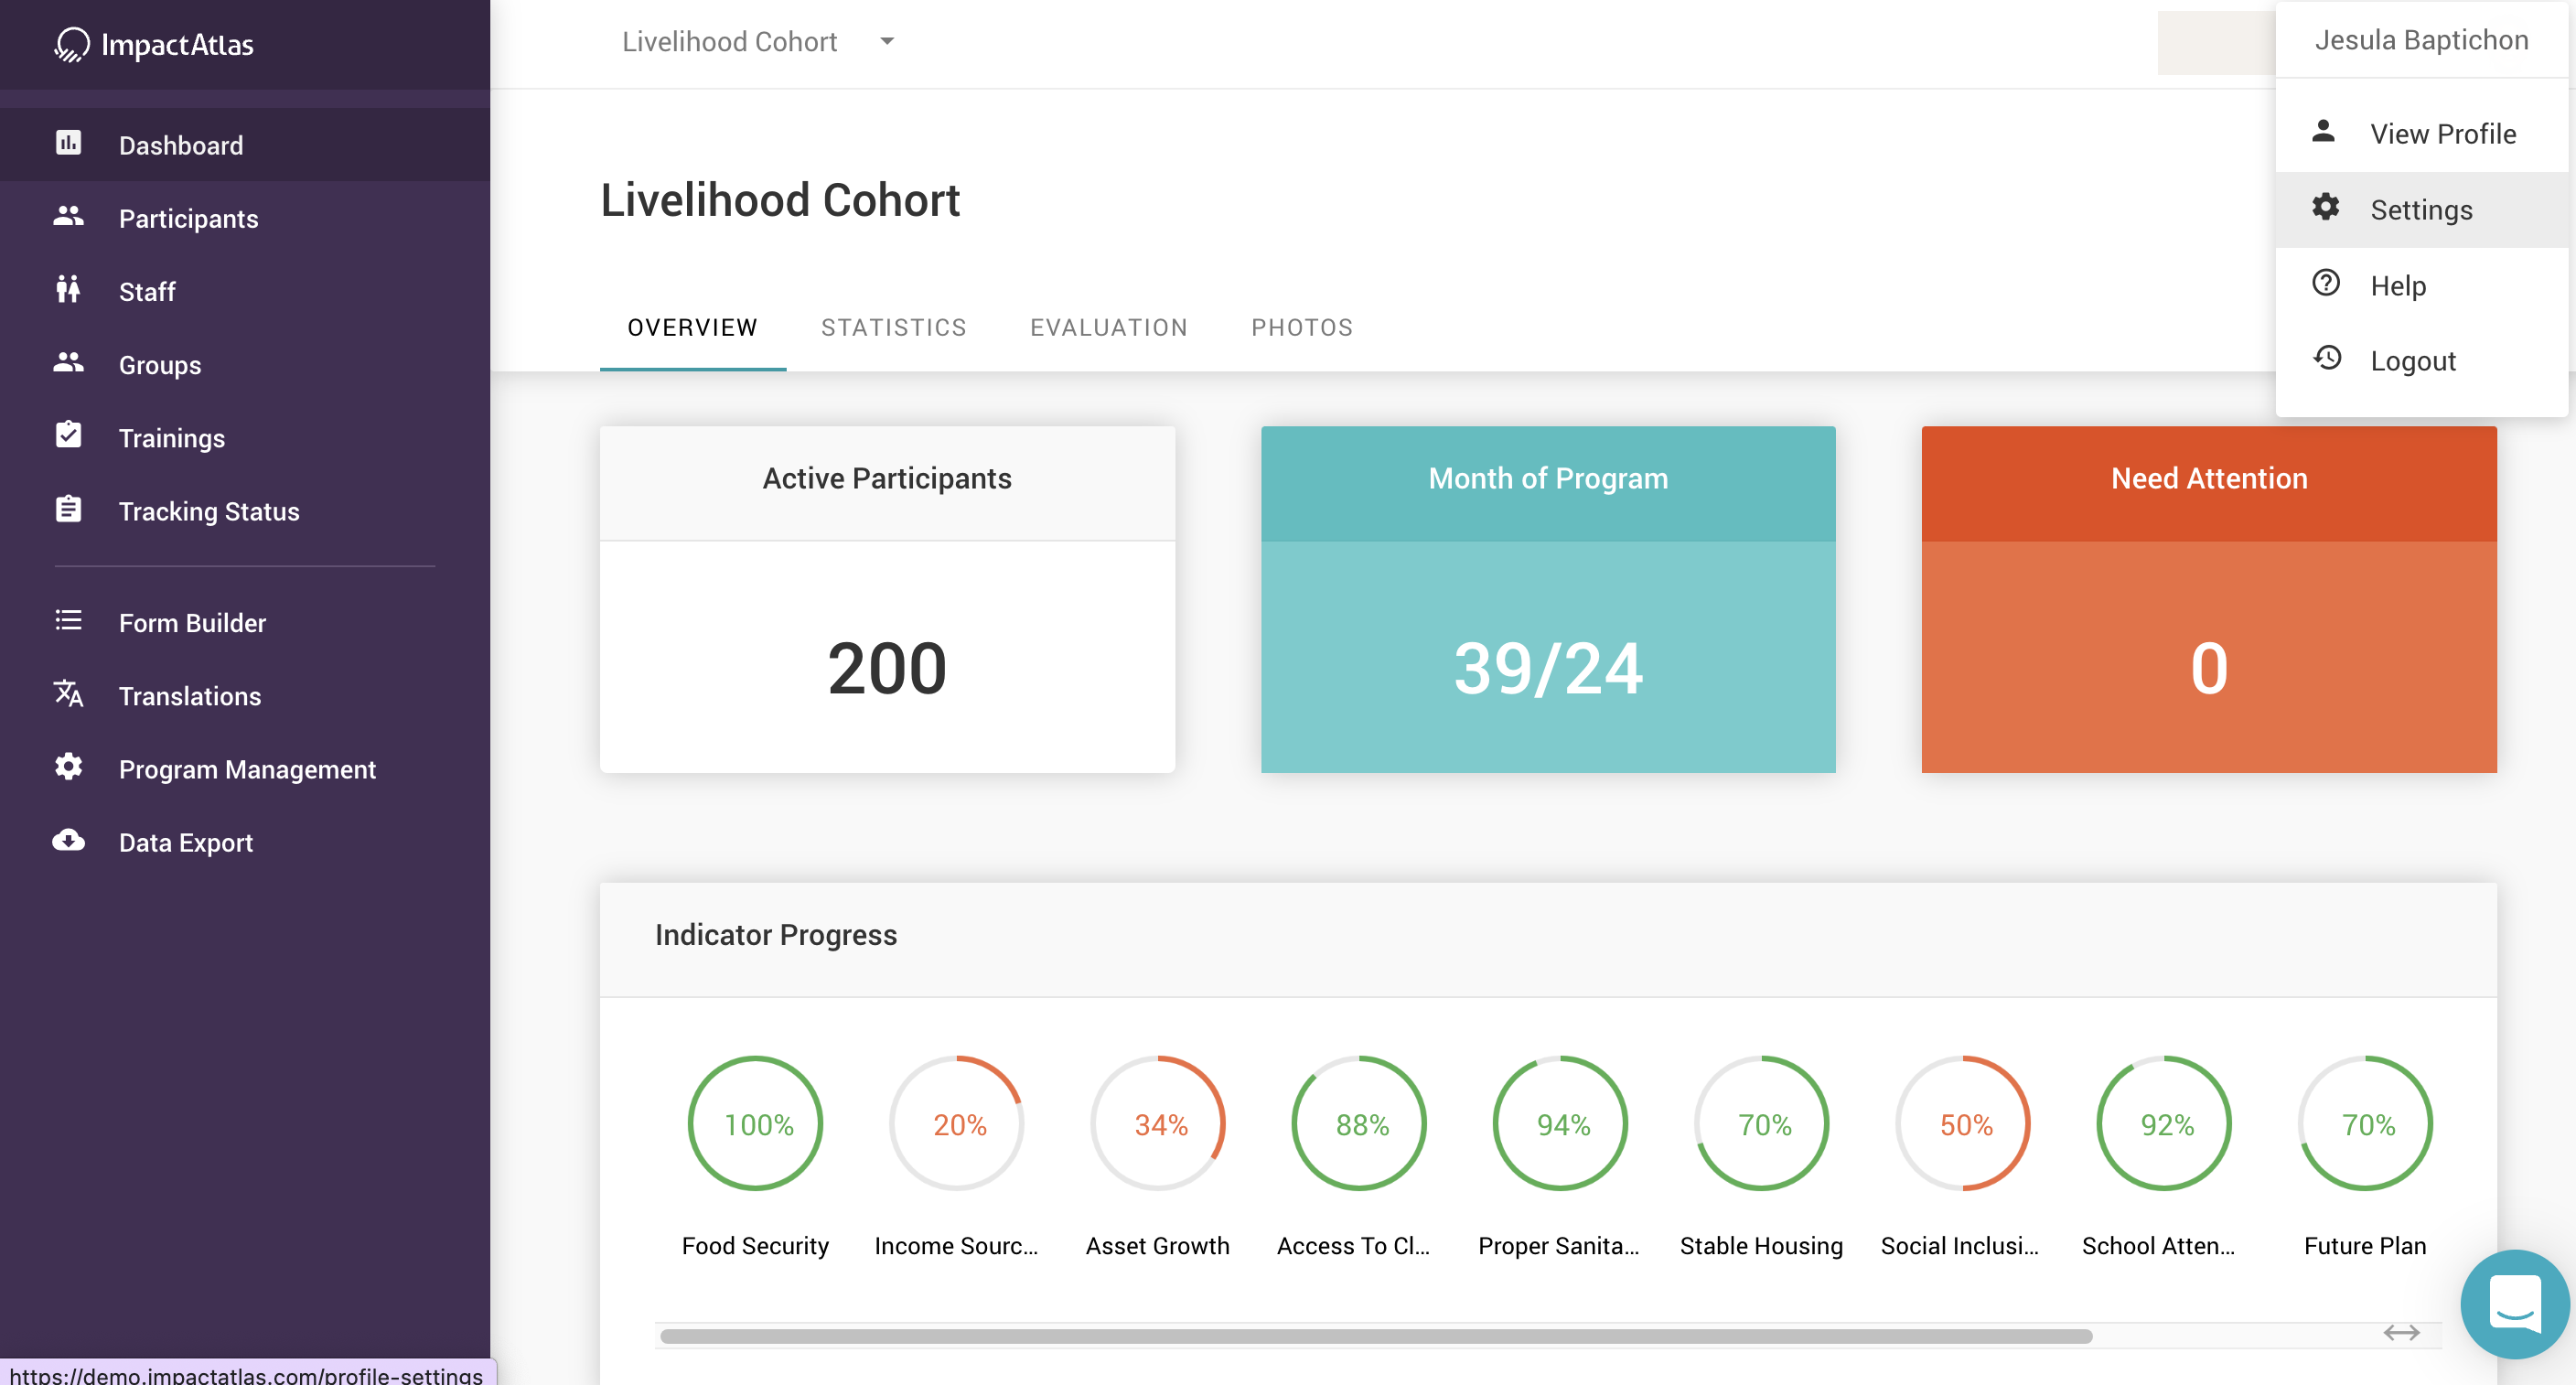Click the horizontal expand arrows in Indicator Progress
This screenshot has width=2576, height=1385.
coord(2401,1333)
